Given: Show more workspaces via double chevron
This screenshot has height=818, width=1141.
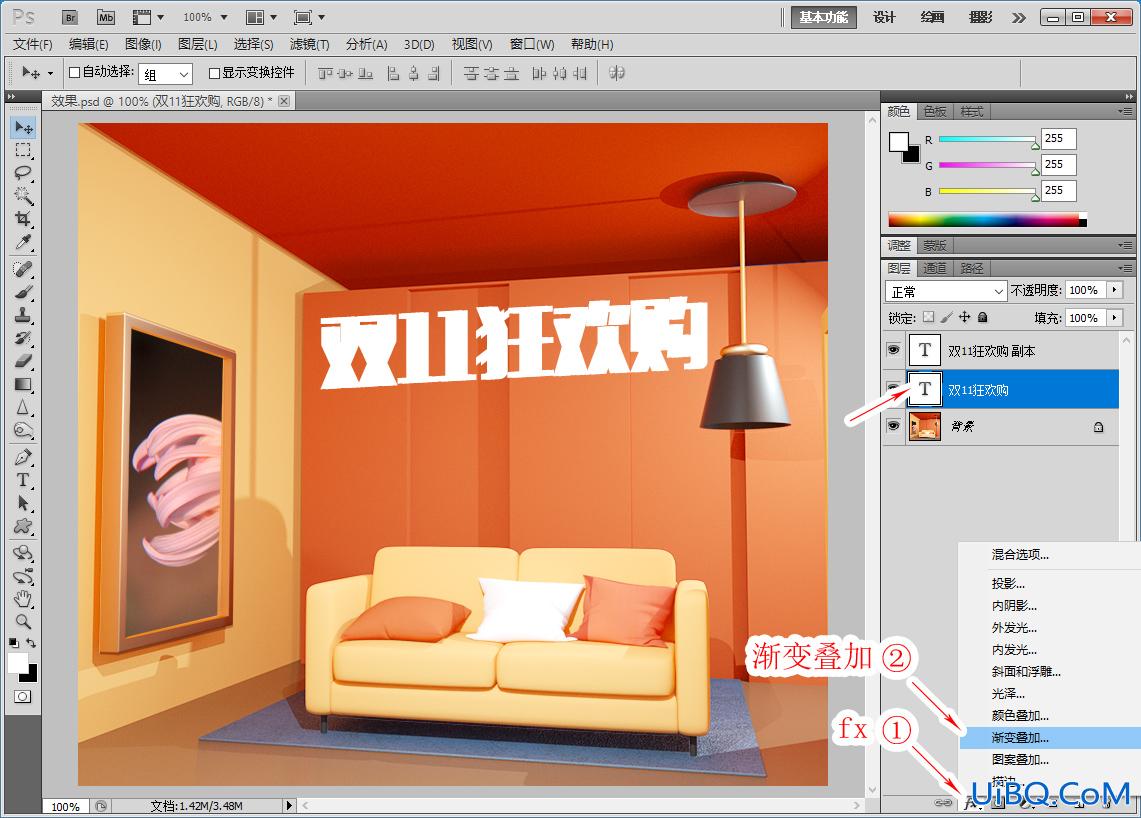Looking at the screenshot, I should 1019,17.
